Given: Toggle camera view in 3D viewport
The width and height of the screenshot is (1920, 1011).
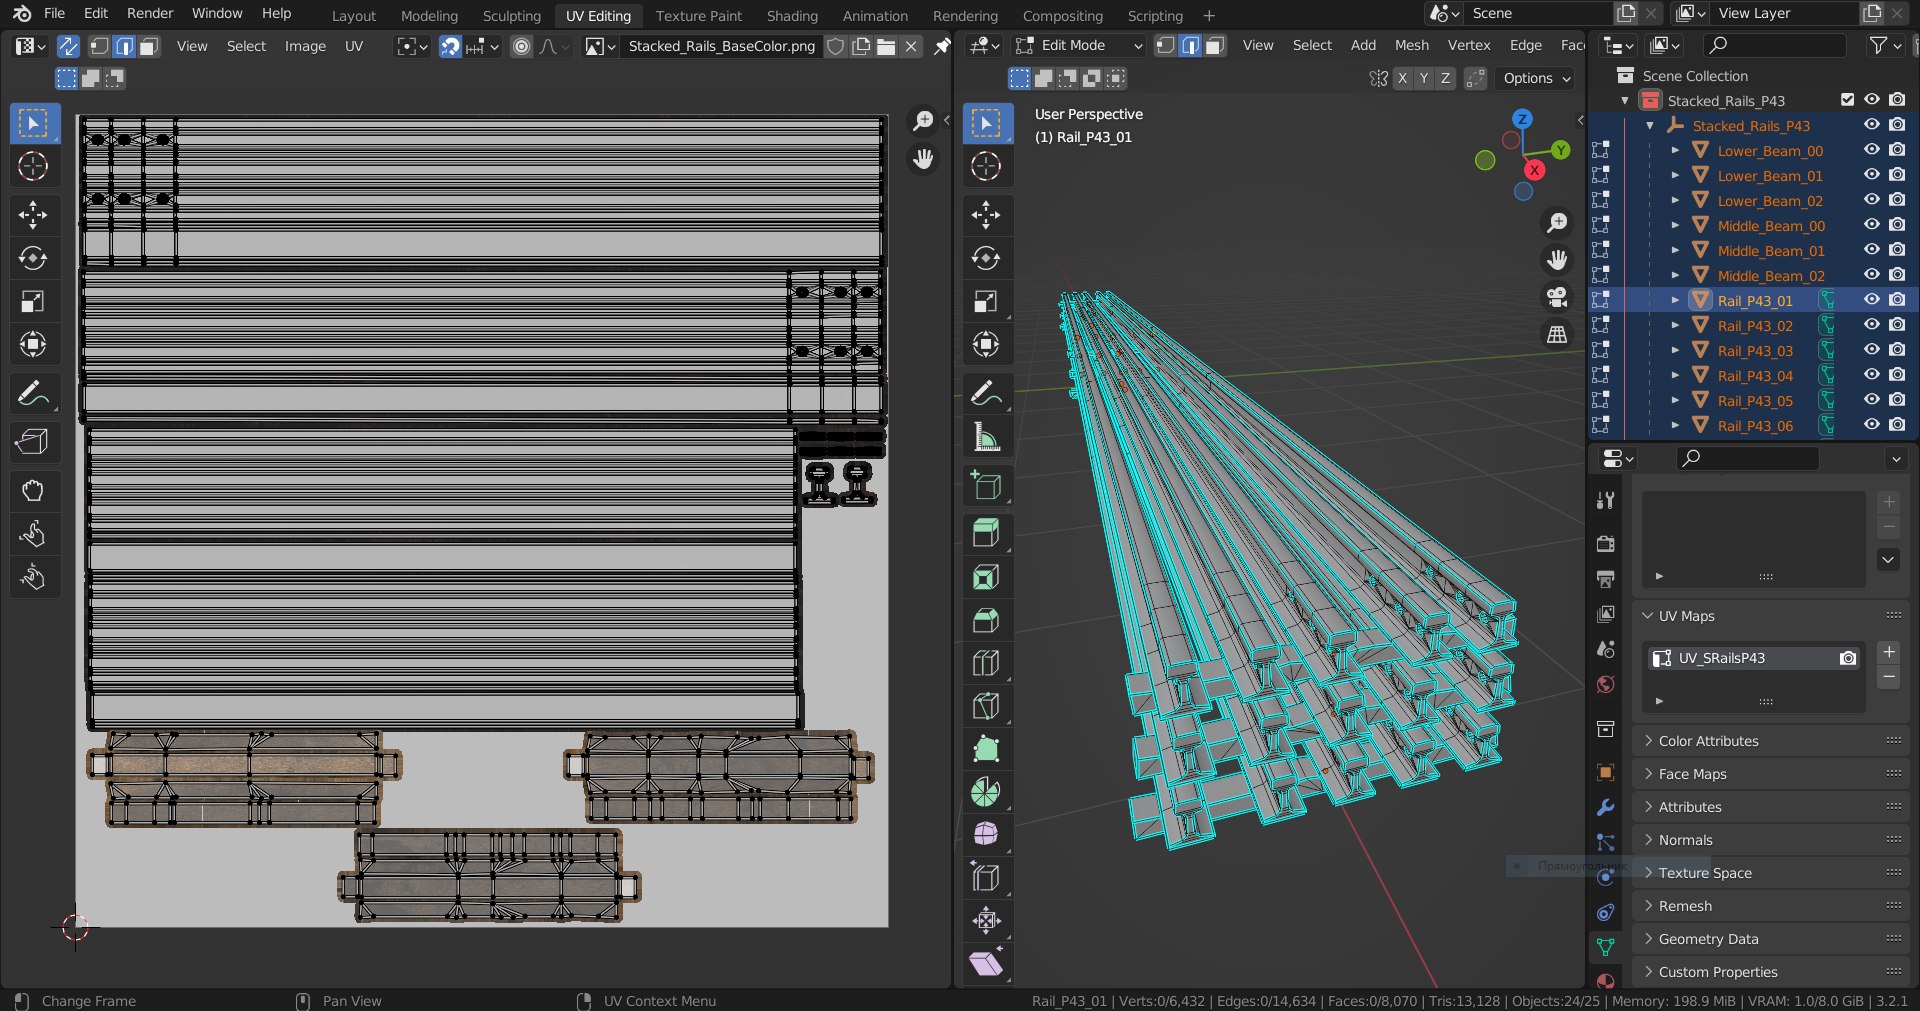Looking at the screenshot, I should coord(1557,297).
